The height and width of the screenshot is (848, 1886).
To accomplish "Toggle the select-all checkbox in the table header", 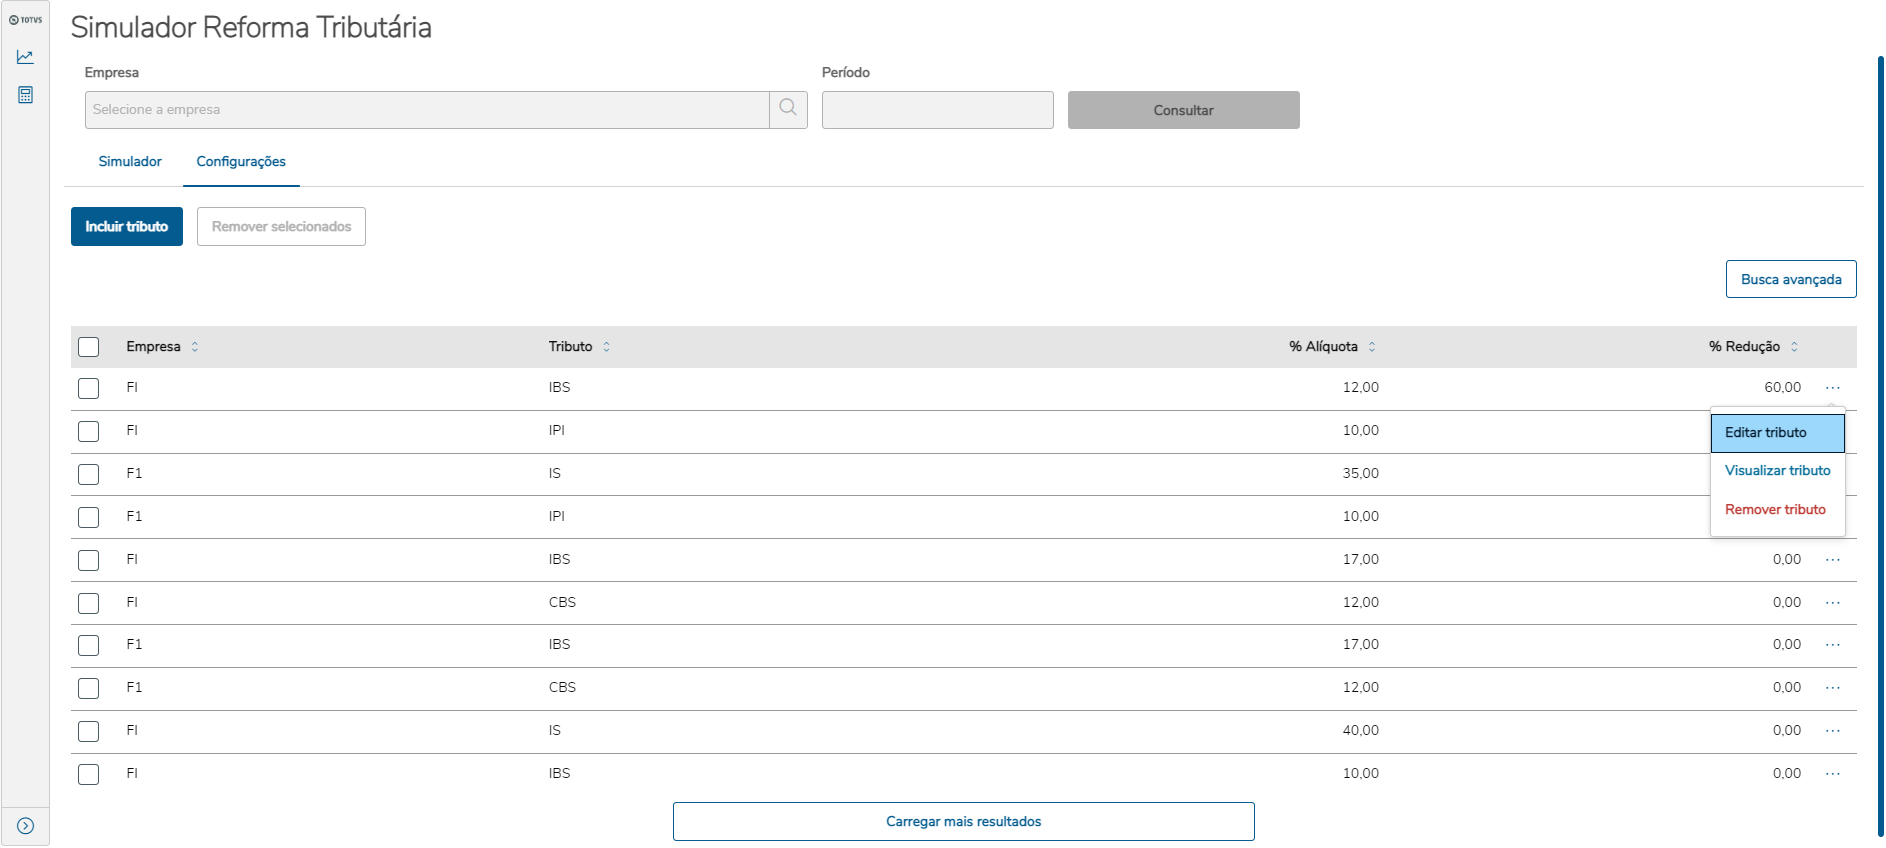I will coord(89,347).
